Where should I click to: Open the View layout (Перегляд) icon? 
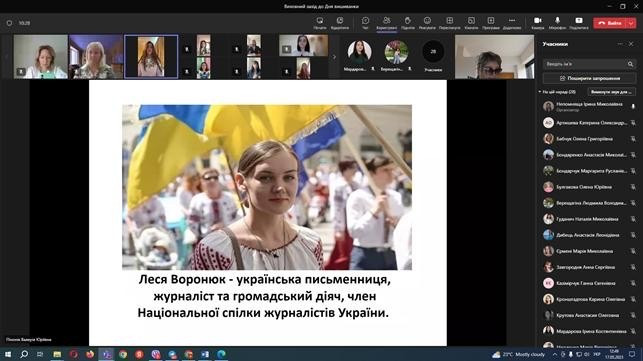(x=449, y=23)
